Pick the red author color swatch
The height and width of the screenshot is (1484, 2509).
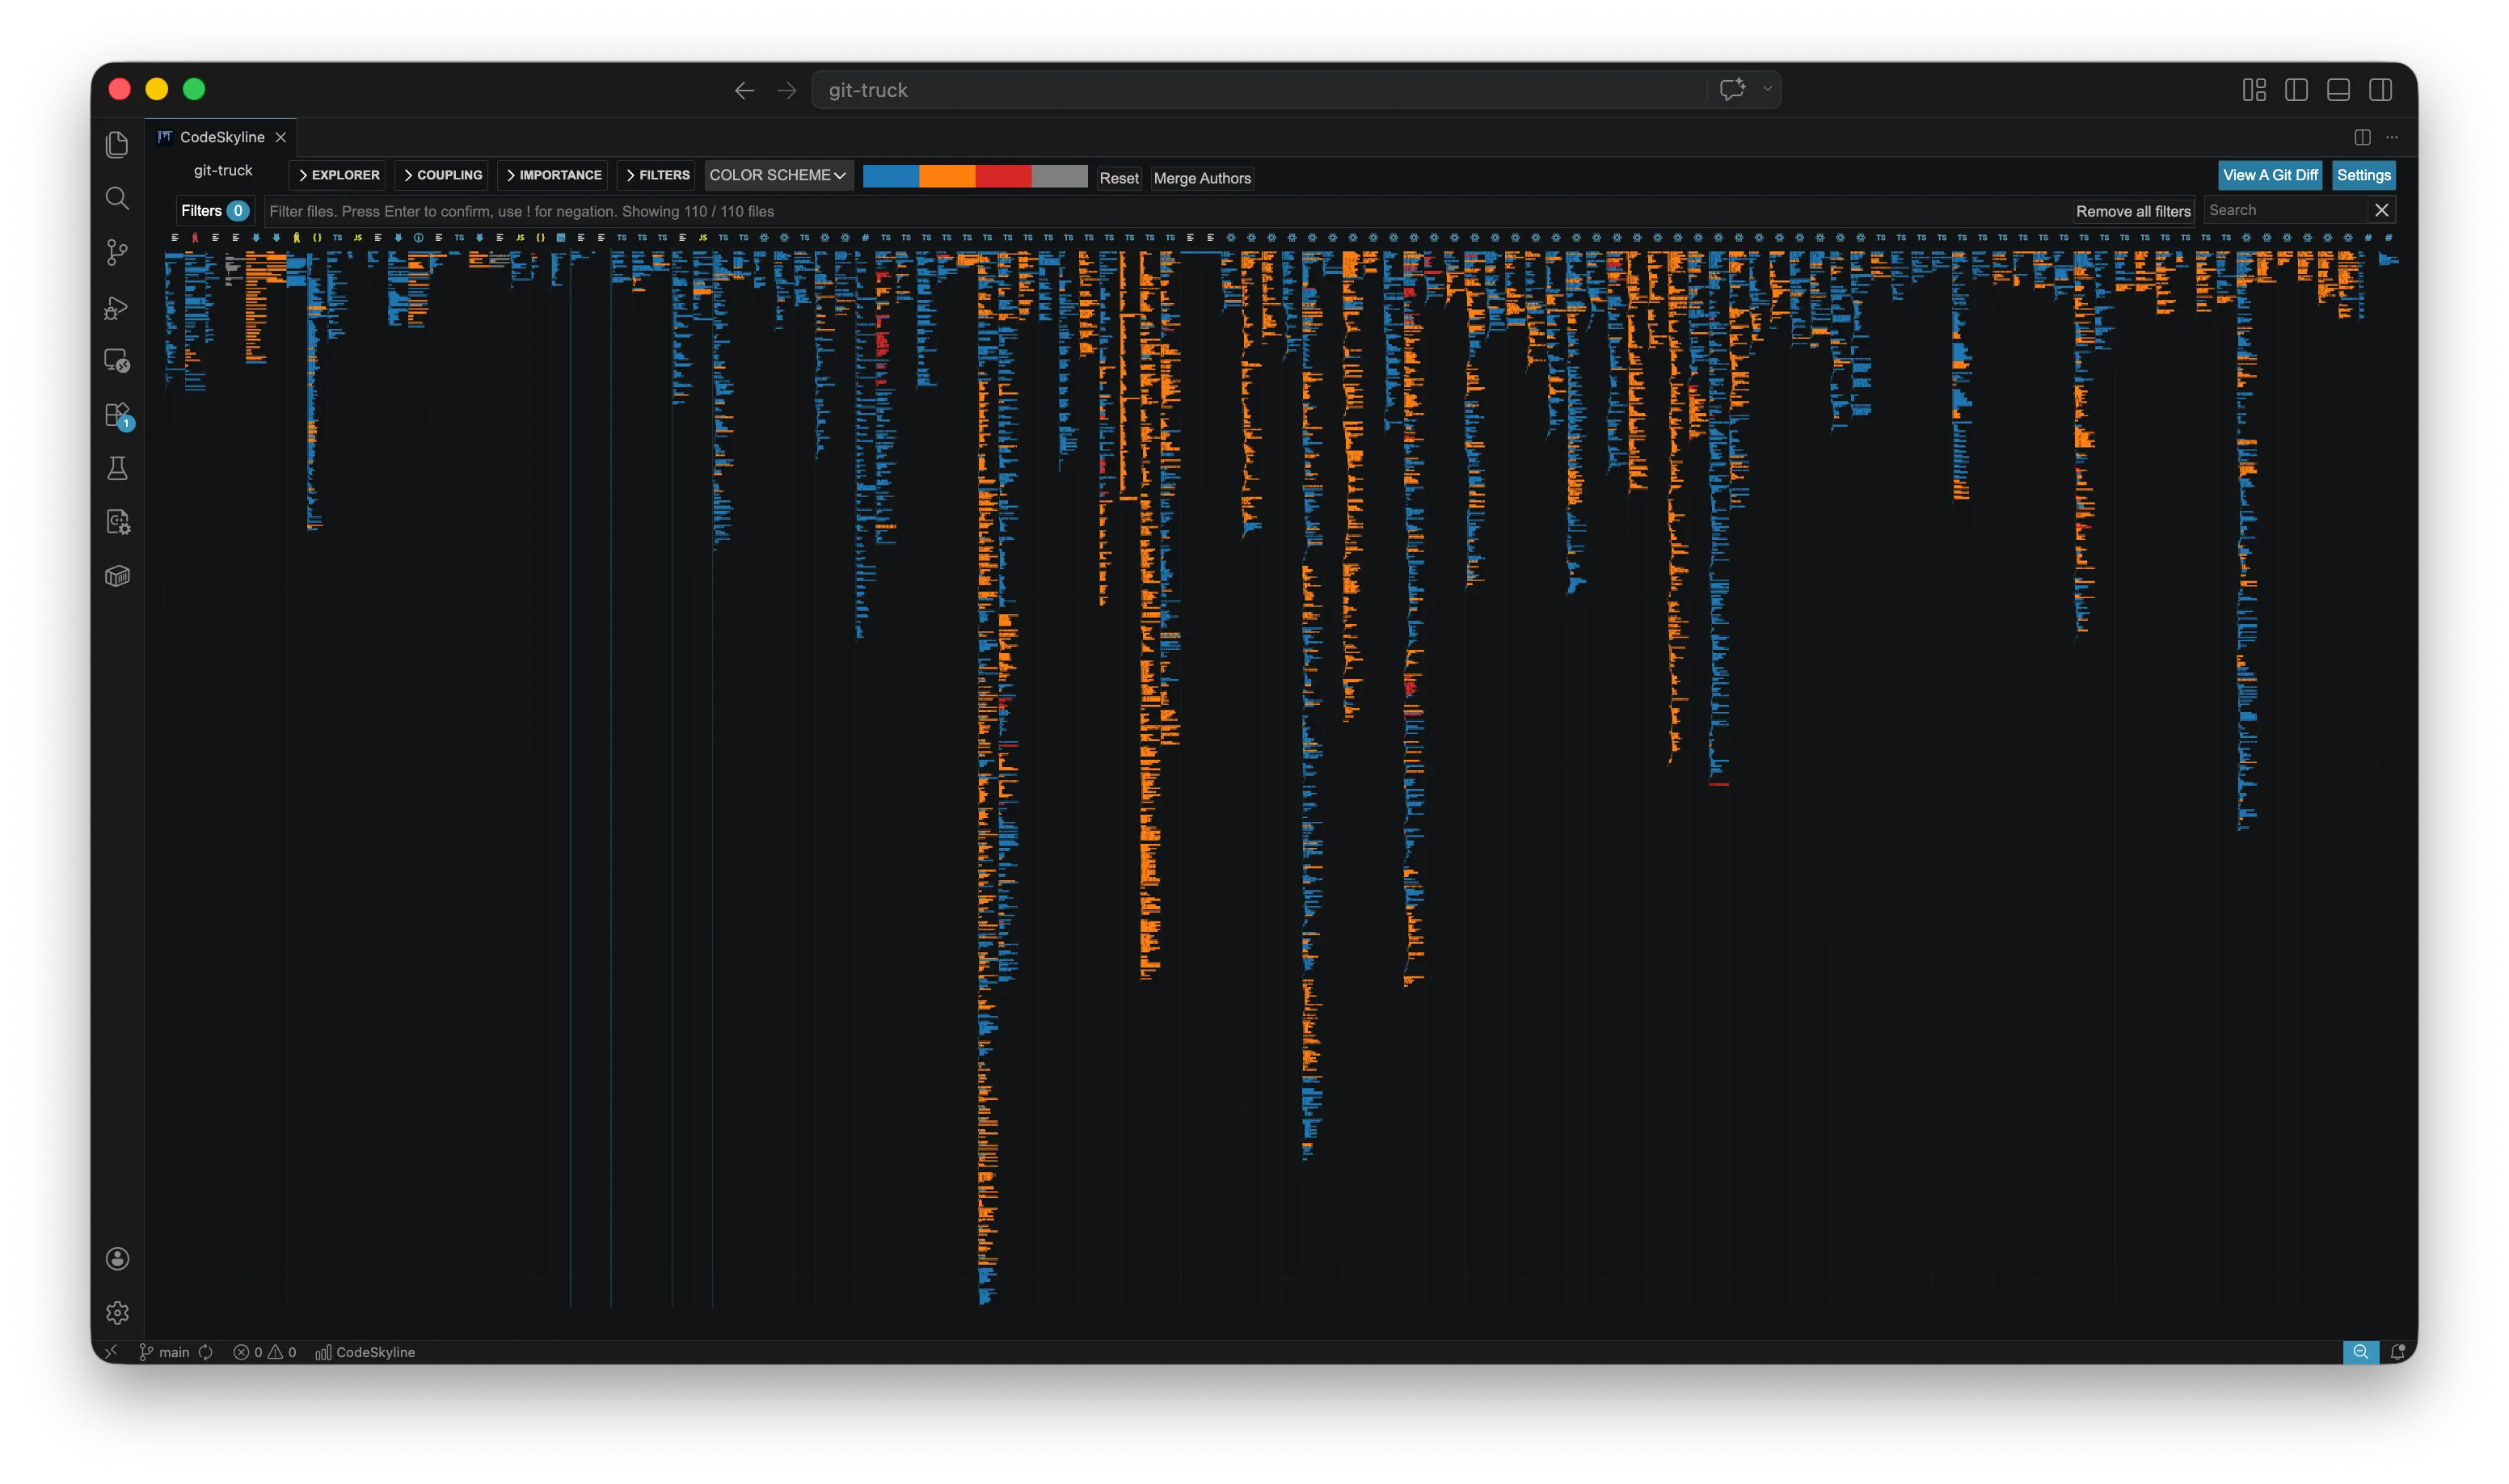(1002, 176)
